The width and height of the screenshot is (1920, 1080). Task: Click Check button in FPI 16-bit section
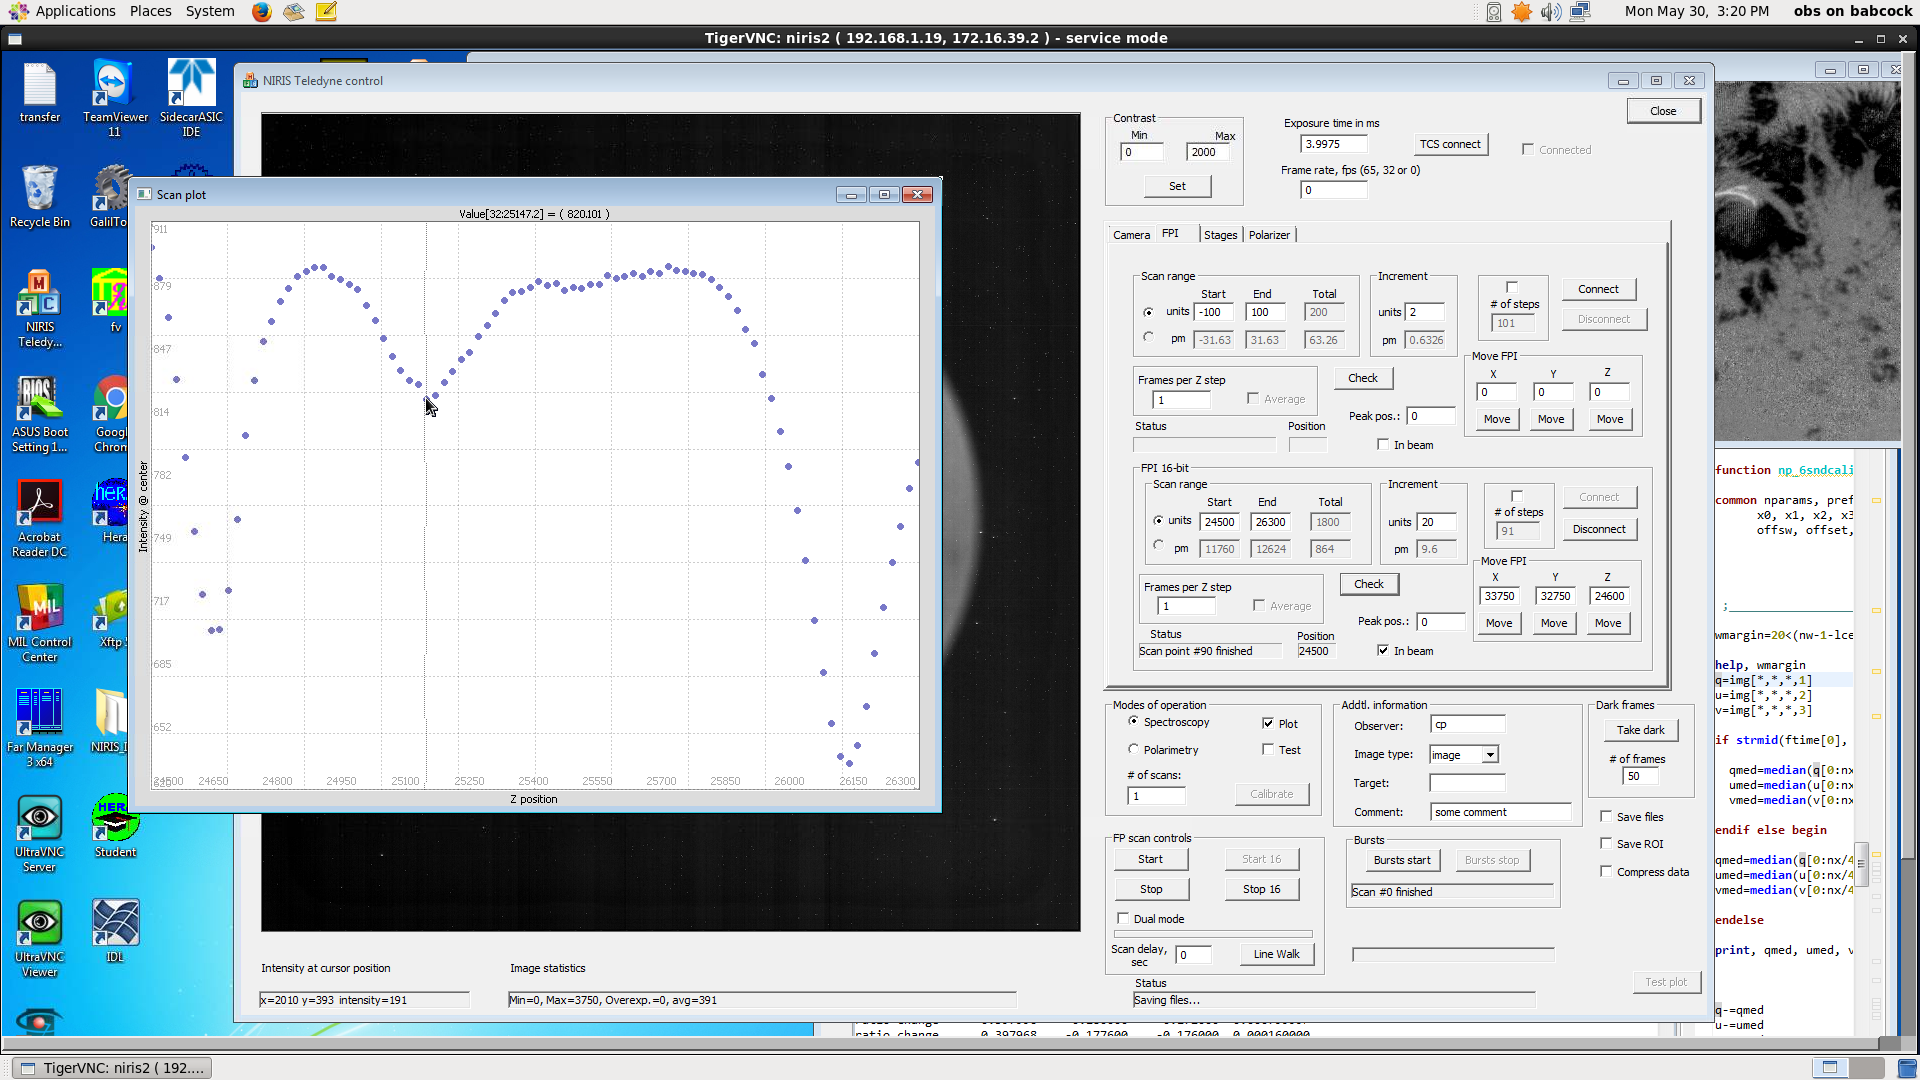coord(1368,584)
